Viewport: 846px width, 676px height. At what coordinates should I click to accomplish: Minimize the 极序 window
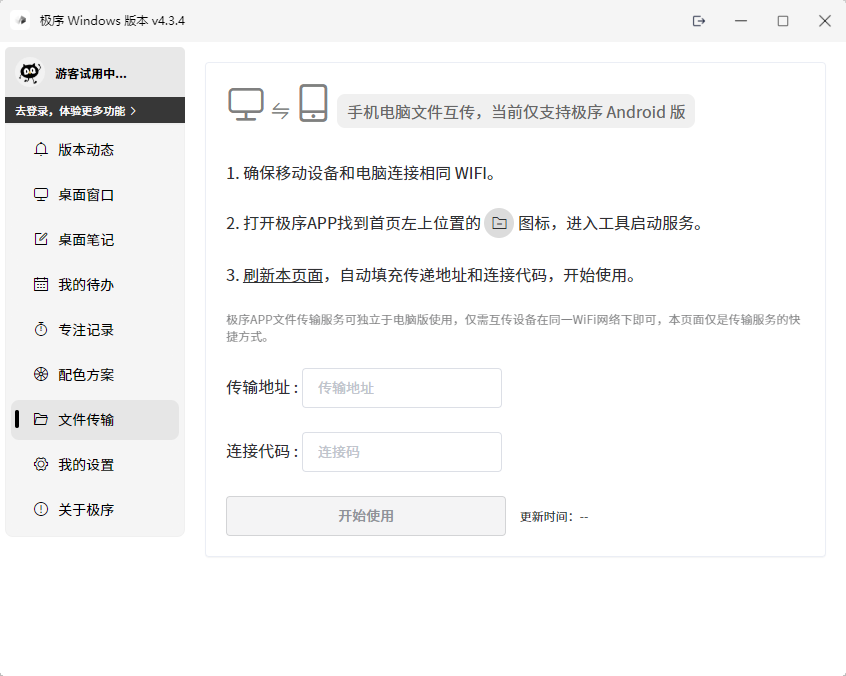tap(741, 21)
